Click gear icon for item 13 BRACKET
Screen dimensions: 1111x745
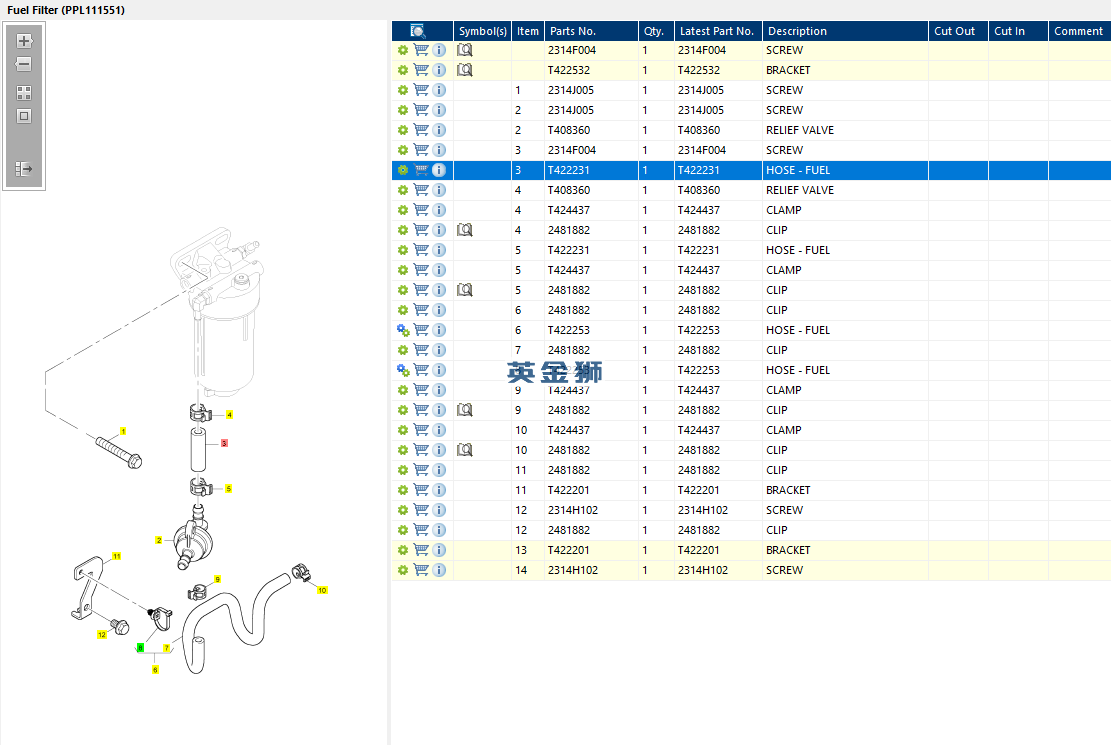tap(402, 550)
